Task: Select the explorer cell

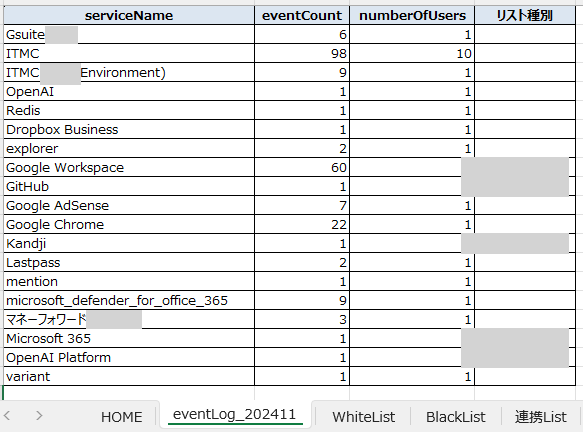Action: [x=129, y=148]
